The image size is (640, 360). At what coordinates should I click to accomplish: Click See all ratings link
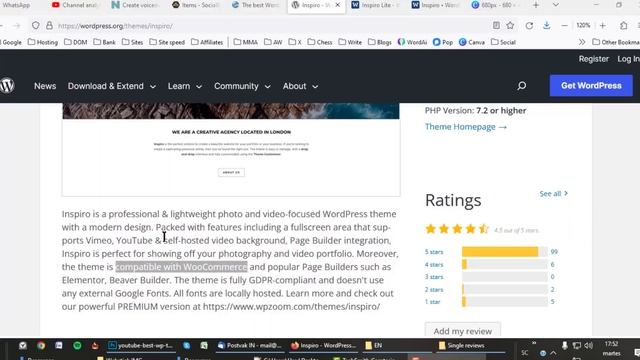pos(553,193)
